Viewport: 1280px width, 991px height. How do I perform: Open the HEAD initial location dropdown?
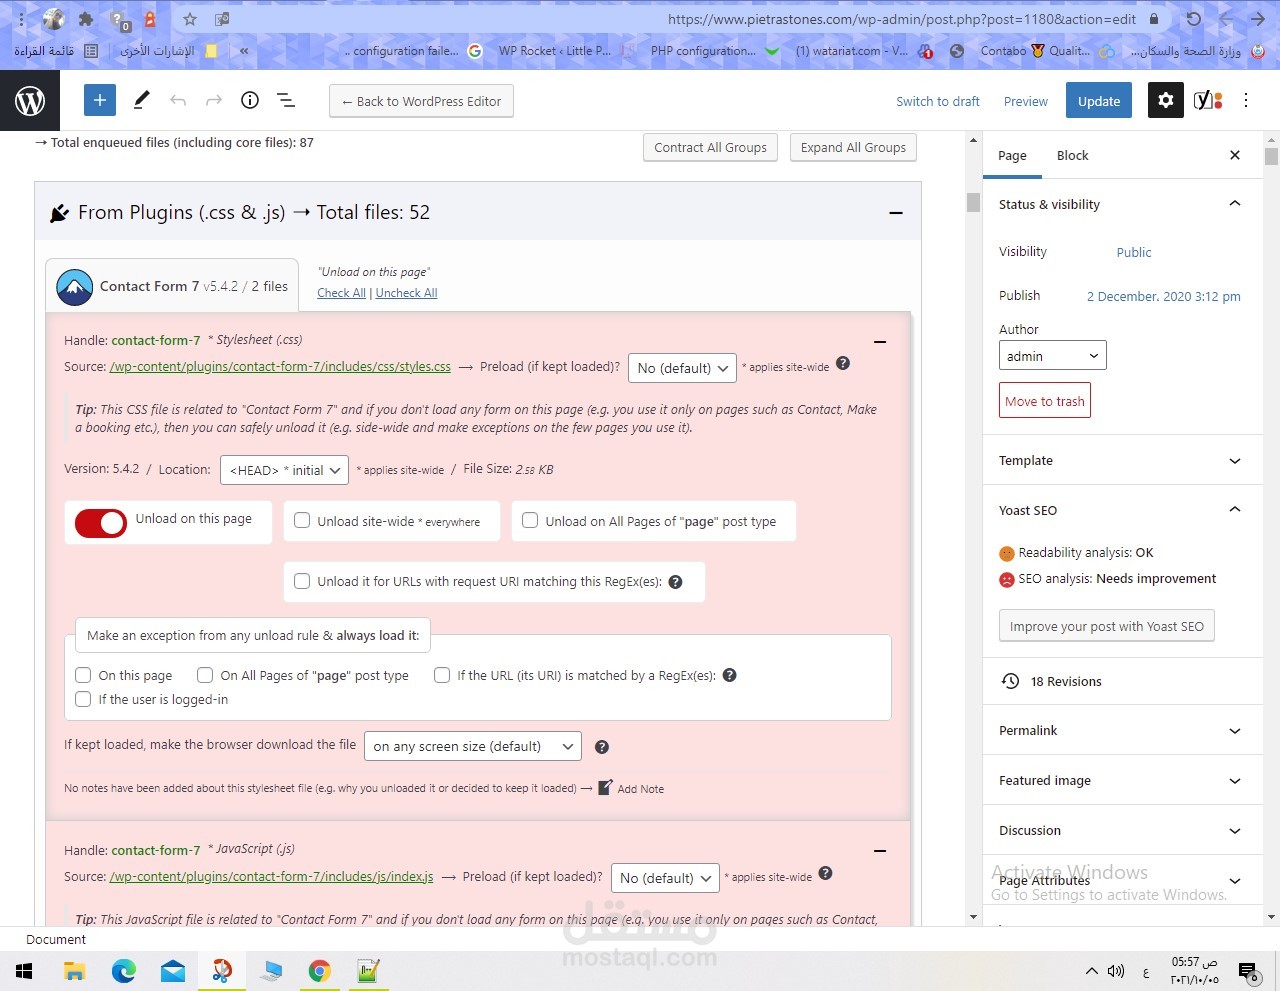pos(284,470)
